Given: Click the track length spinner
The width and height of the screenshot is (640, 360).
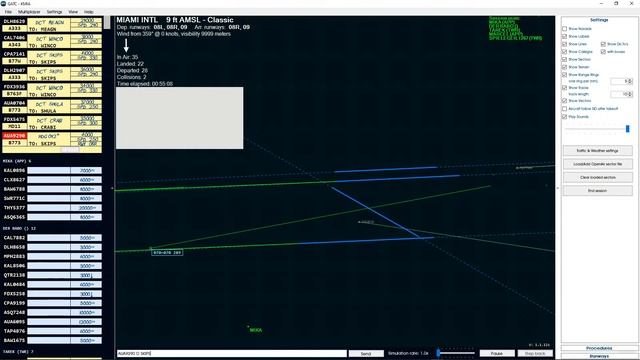Looking at the screenshot, I should point(622,94).
